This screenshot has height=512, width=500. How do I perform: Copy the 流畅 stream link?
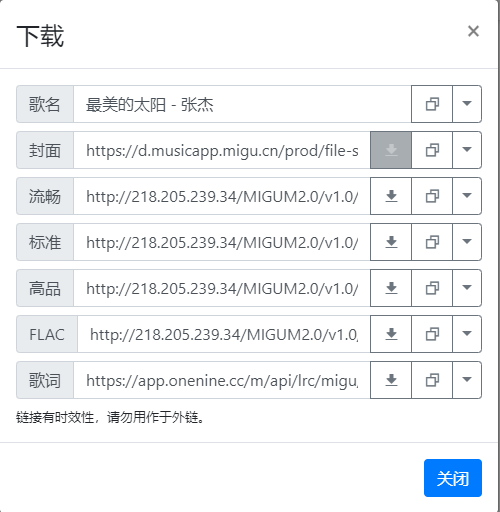click(432, 196)
